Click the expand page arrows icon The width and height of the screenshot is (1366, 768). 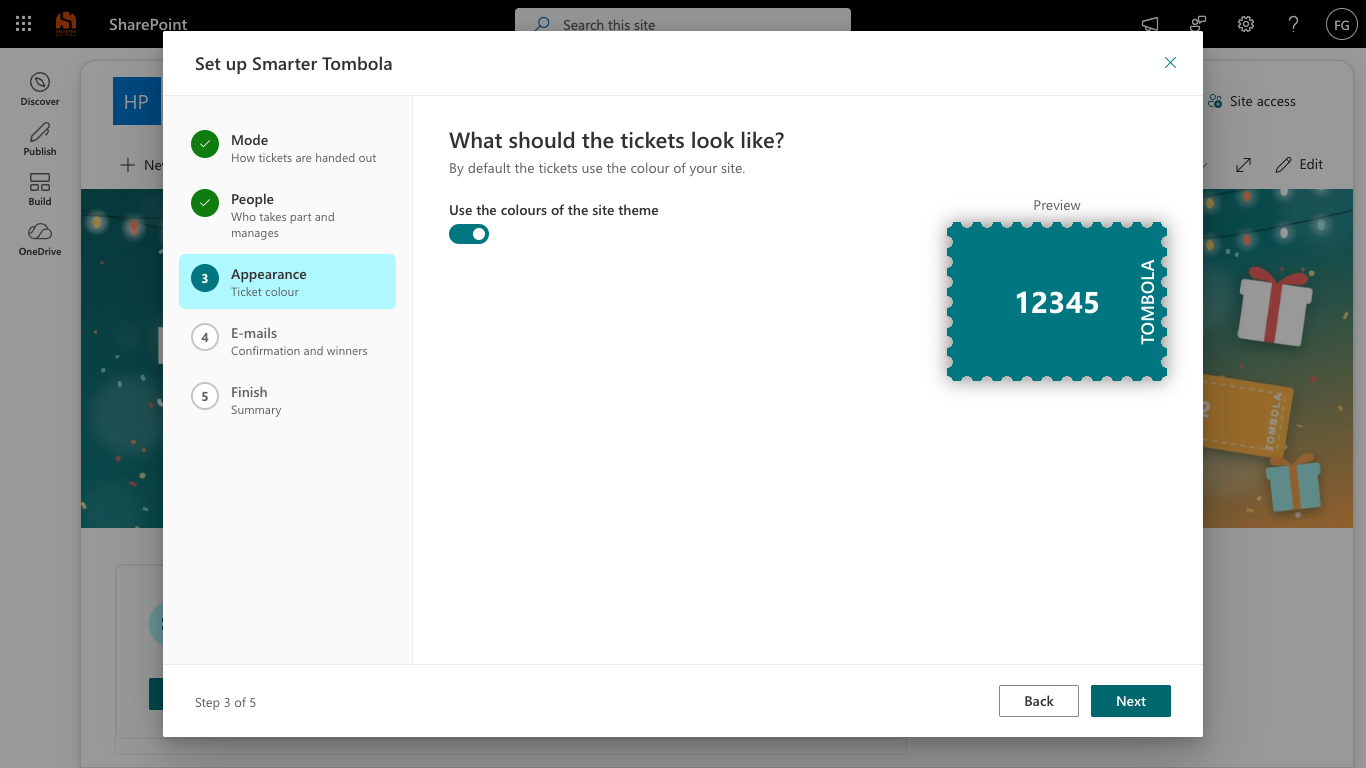1243,164
